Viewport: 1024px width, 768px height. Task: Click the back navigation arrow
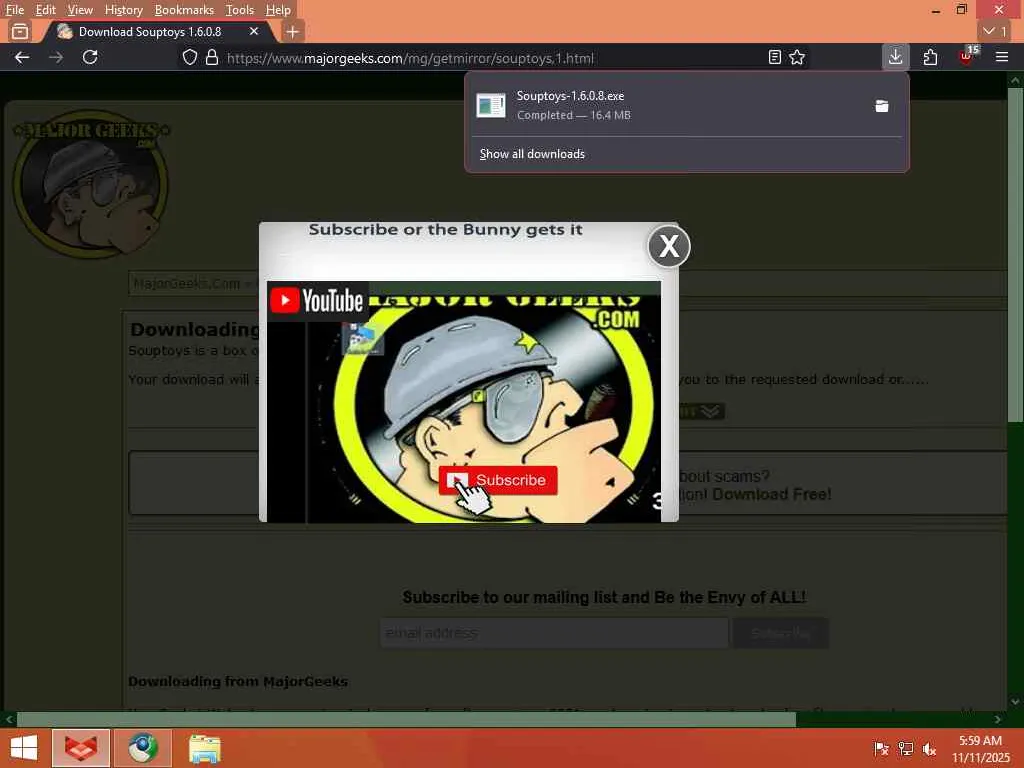[x=22, y=57]
